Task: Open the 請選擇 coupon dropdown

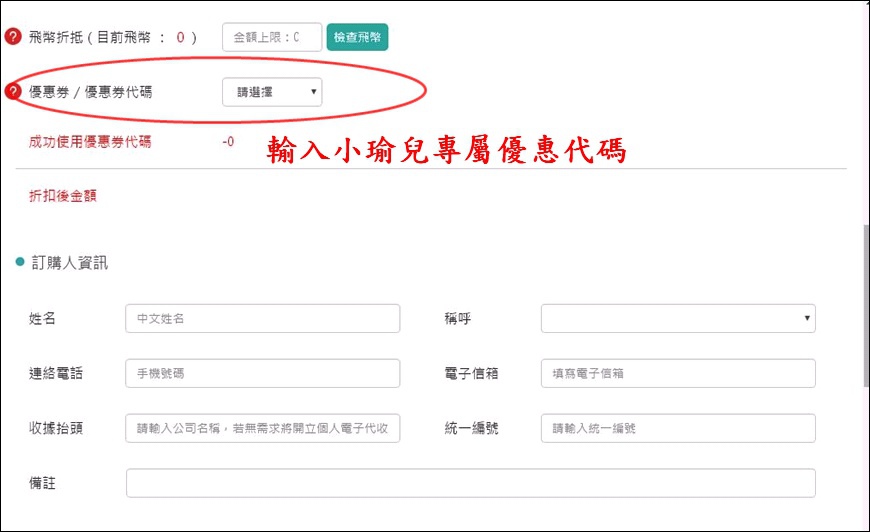Action: [272, 92]
